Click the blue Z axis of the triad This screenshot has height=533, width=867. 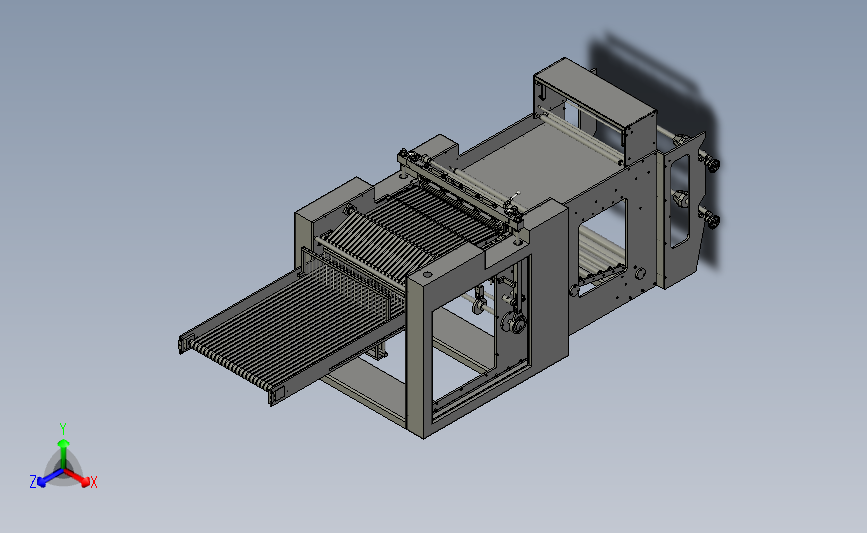51,478
